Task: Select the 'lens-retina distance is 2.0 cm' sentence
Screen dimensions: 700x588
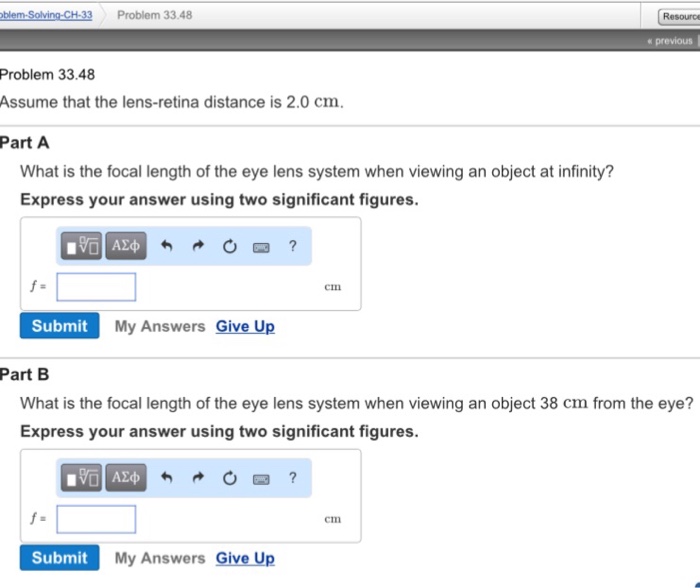Action: tap(172, 102)
